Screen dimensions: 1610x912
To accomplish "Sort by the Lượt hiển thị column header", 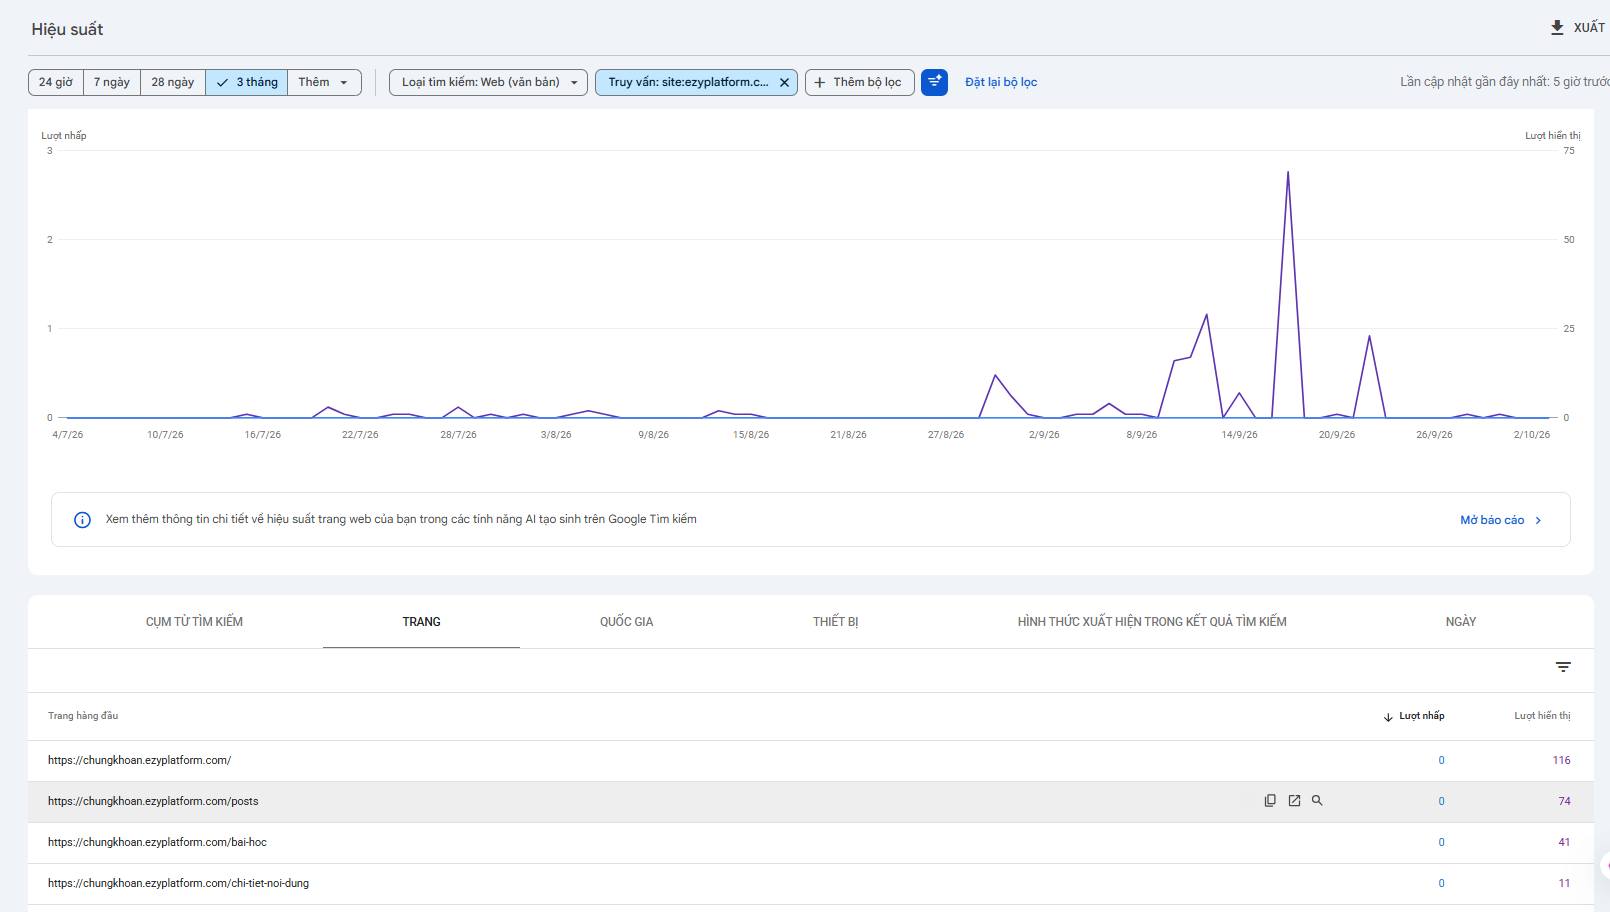I will point(1542,716).
